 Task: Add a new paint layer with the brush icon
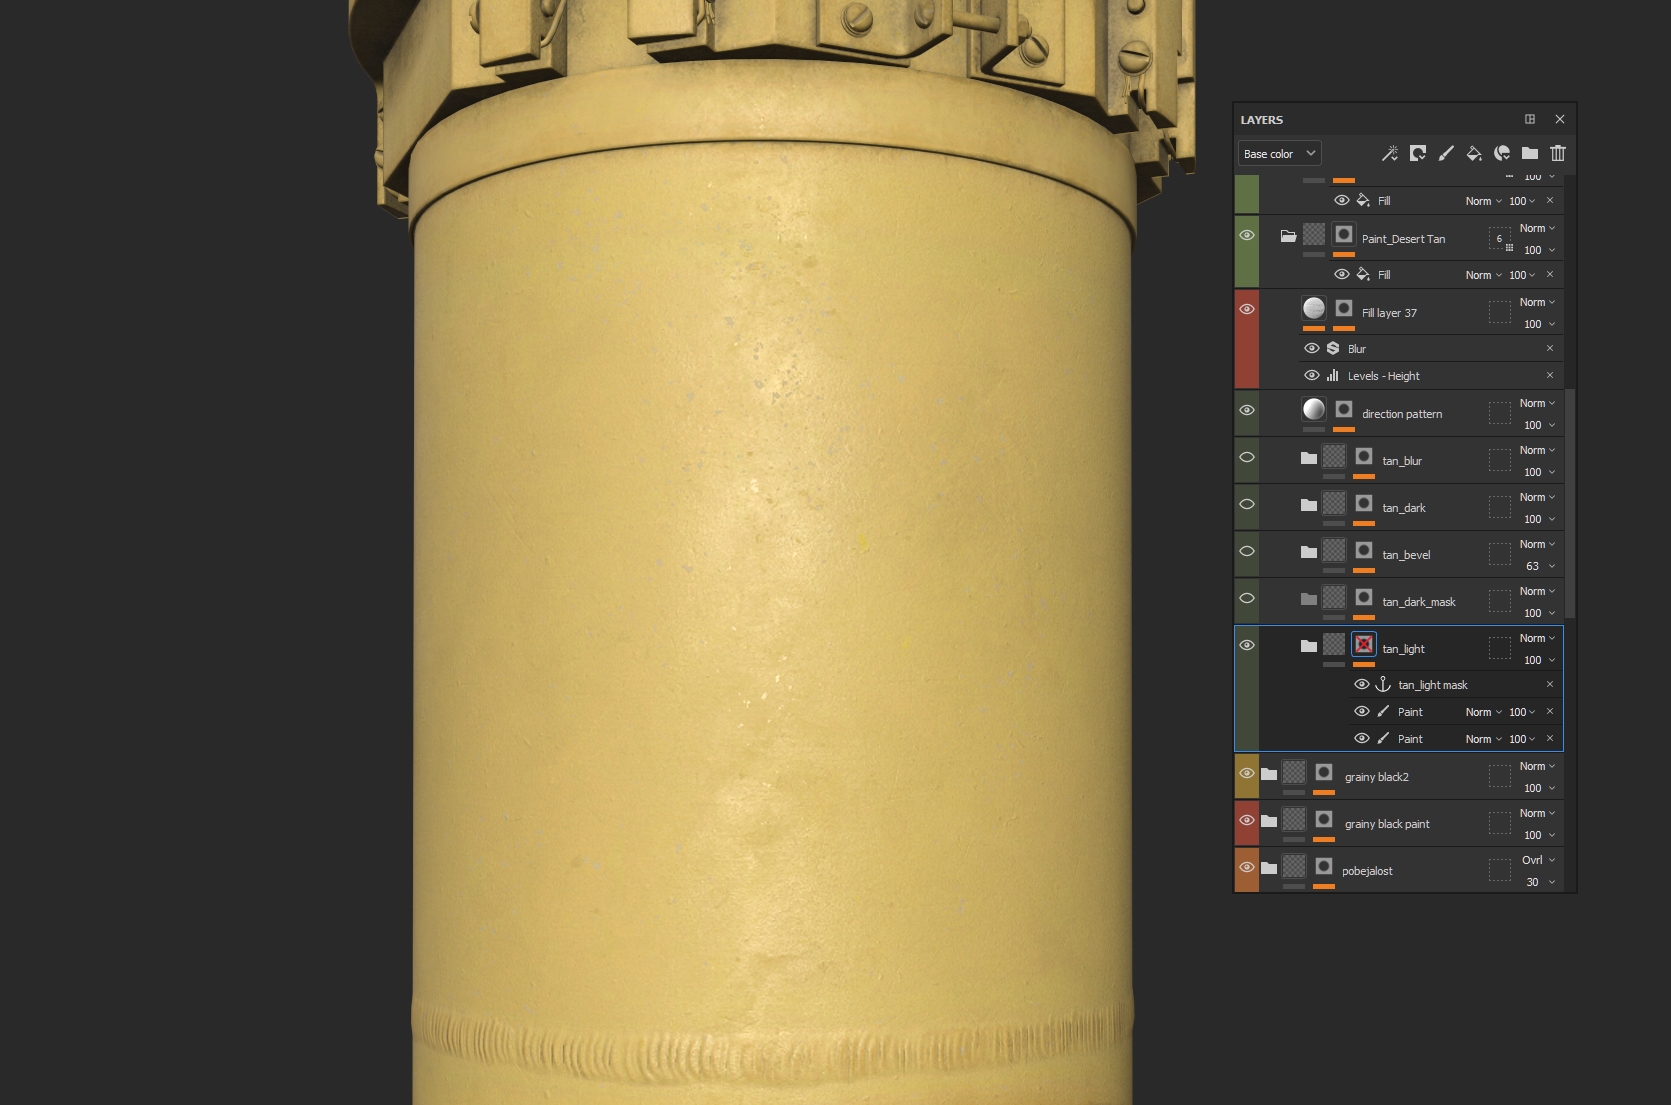[x=1444, y=153]
